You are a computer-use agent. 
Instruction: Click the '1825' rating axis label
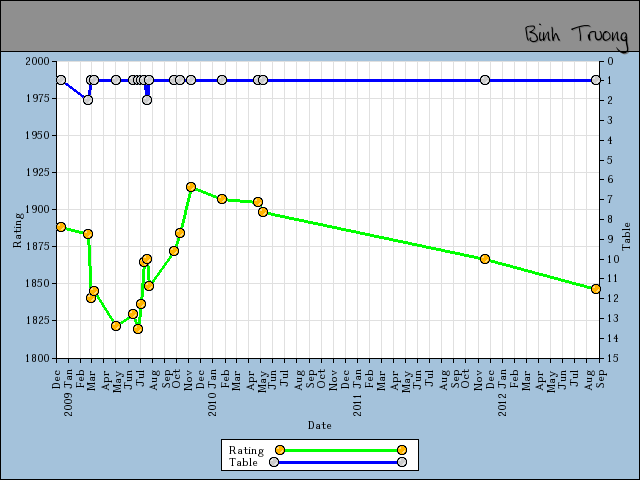(x=37, y=320)
